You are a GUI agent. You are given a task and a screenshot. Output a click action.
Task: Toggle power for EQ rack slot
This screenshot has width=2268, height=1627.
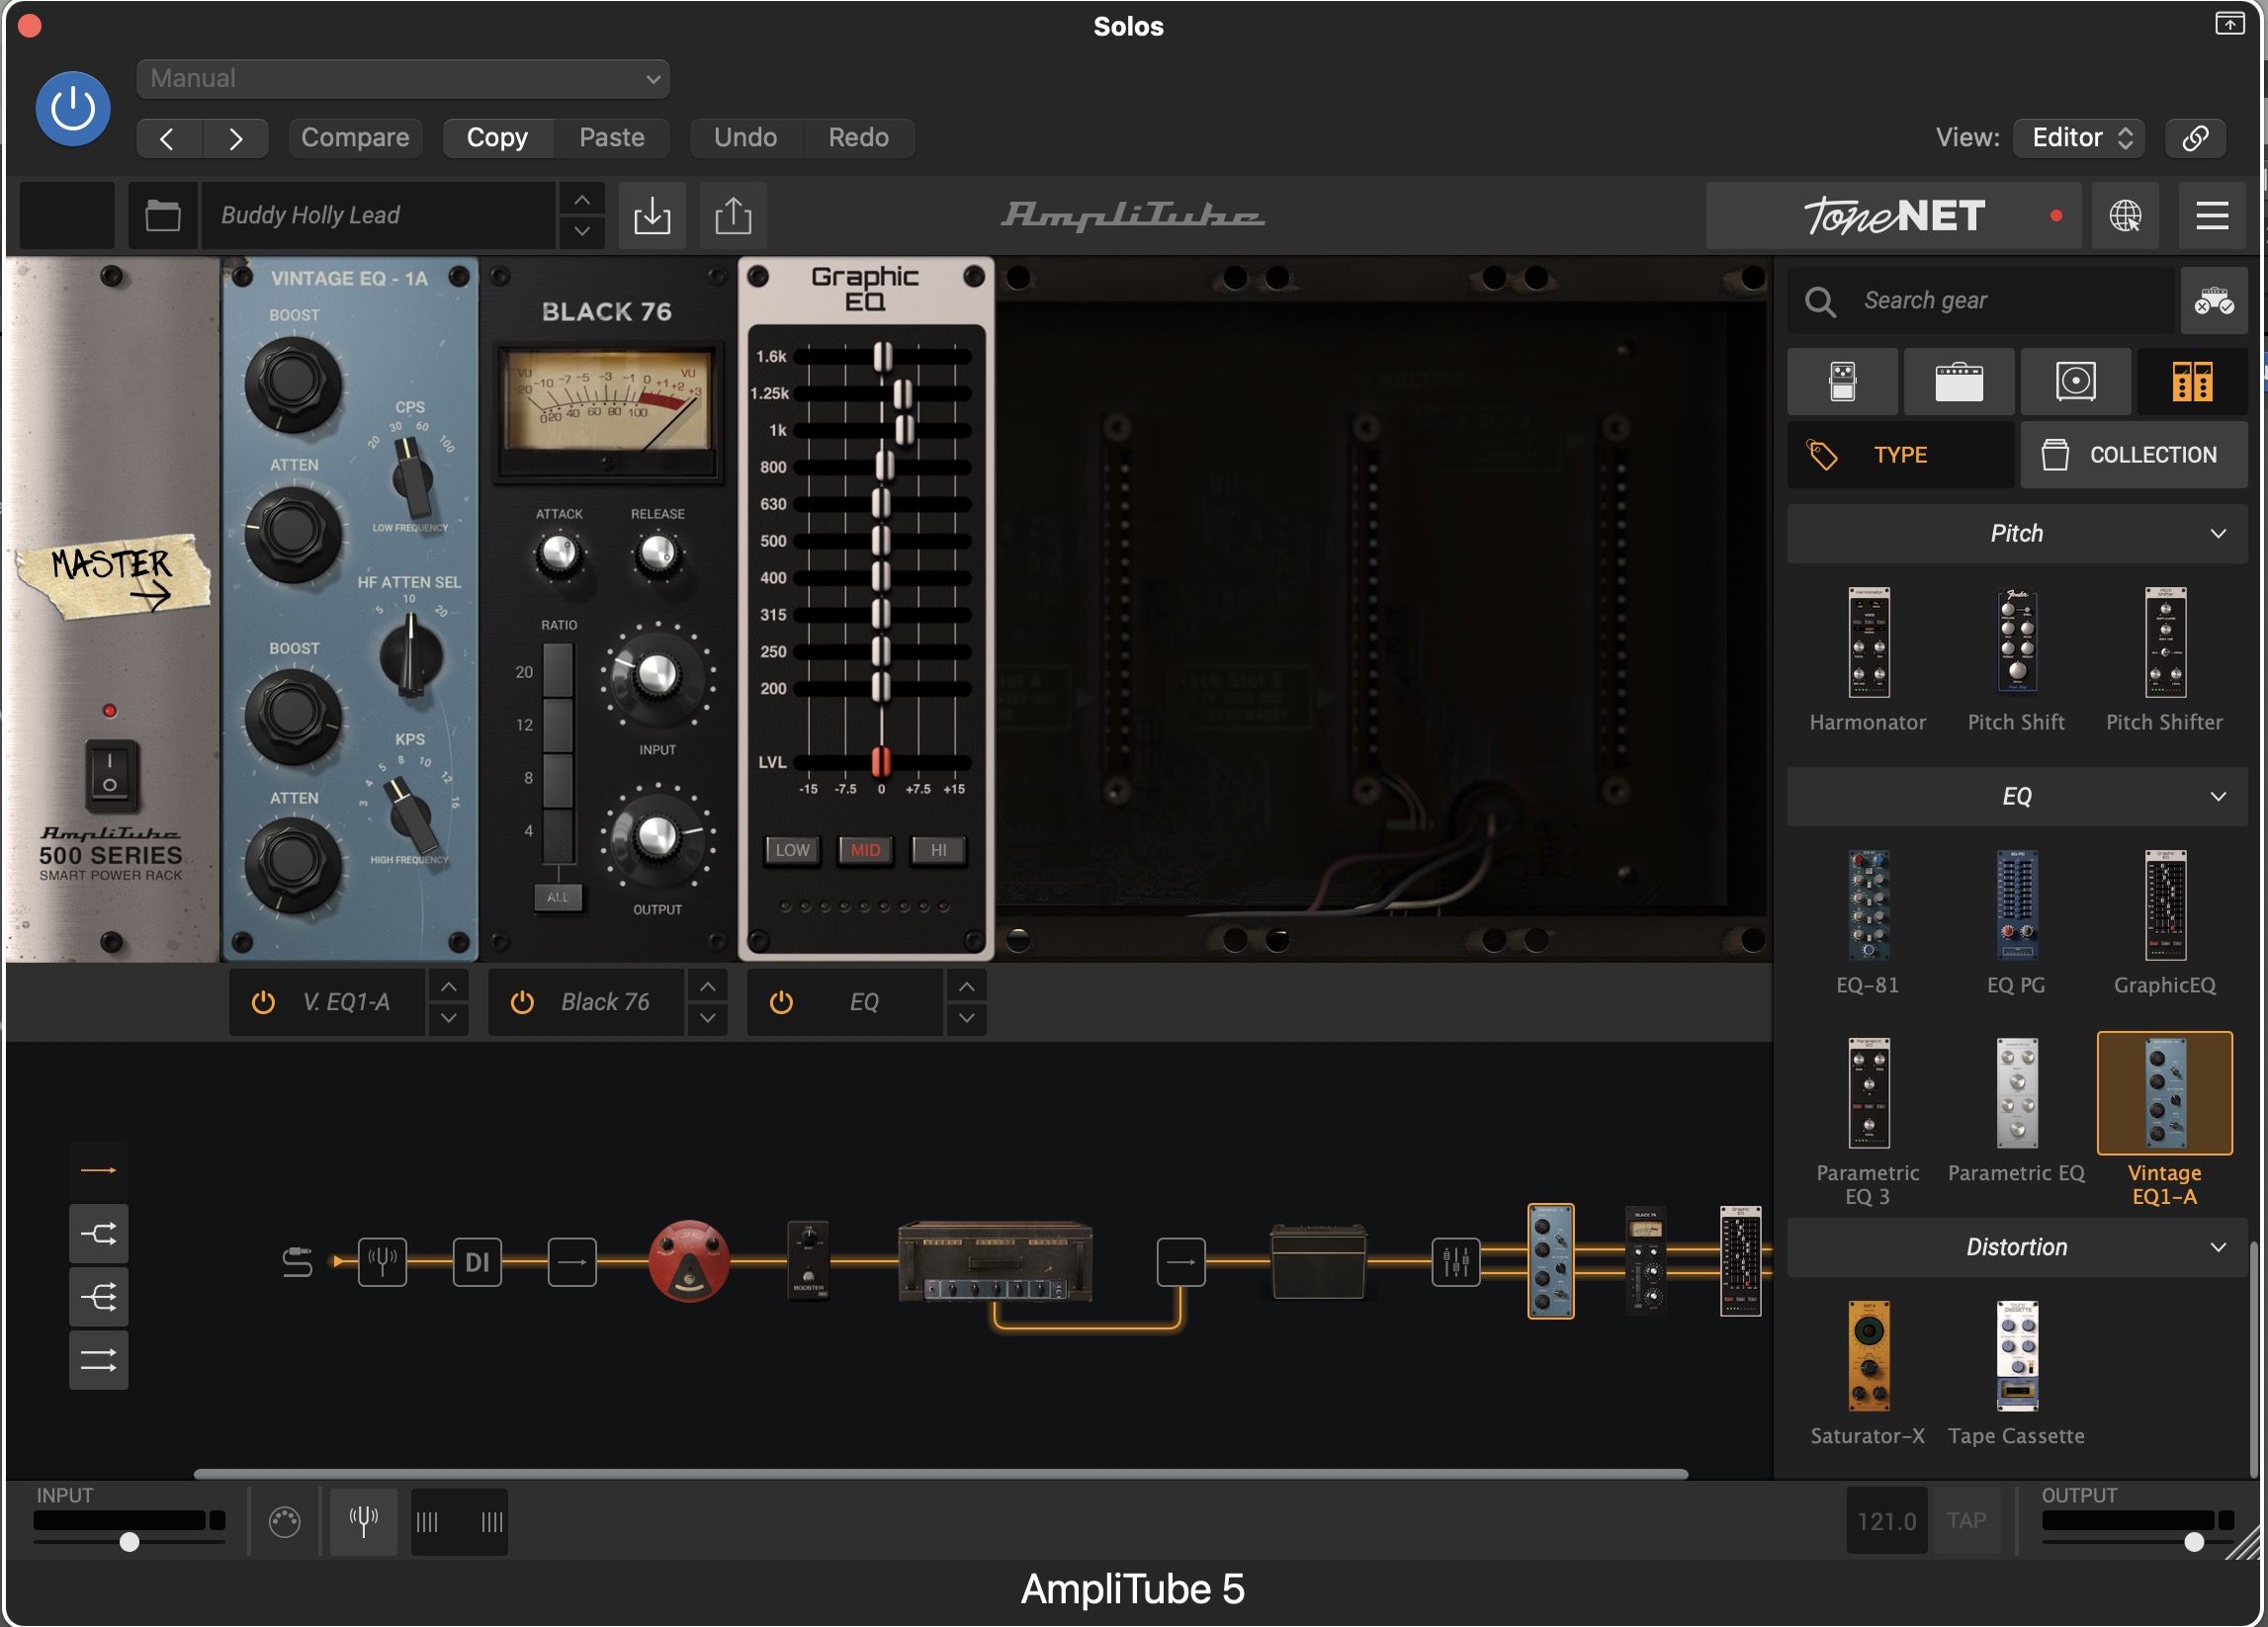pyautogui.click(x=781, y=1002)
